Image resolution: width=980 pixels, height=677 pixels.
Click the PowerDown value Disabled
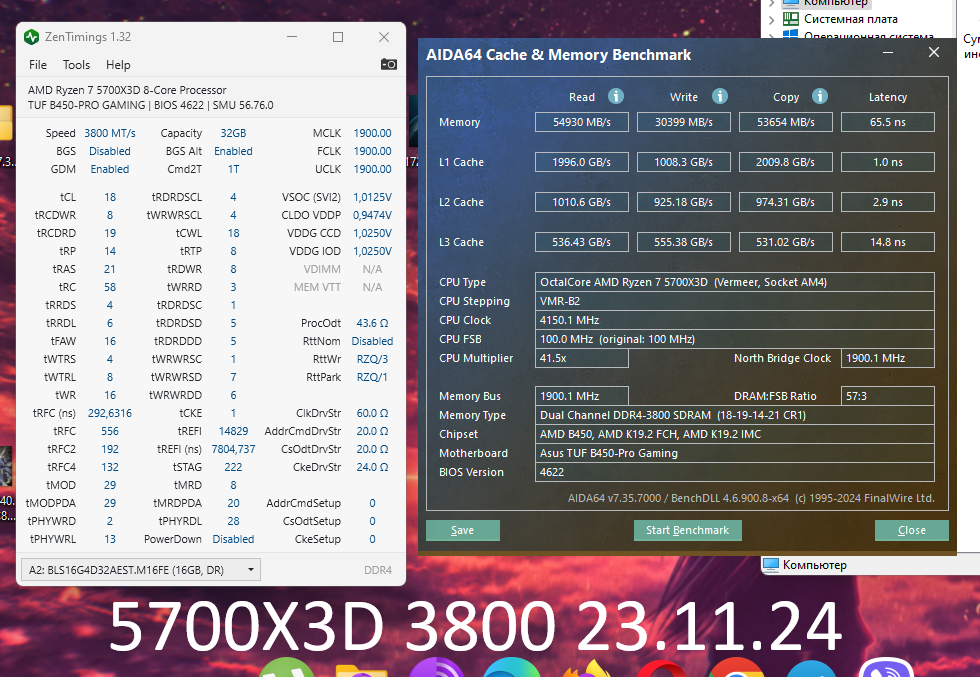click(x=233, y=539)
